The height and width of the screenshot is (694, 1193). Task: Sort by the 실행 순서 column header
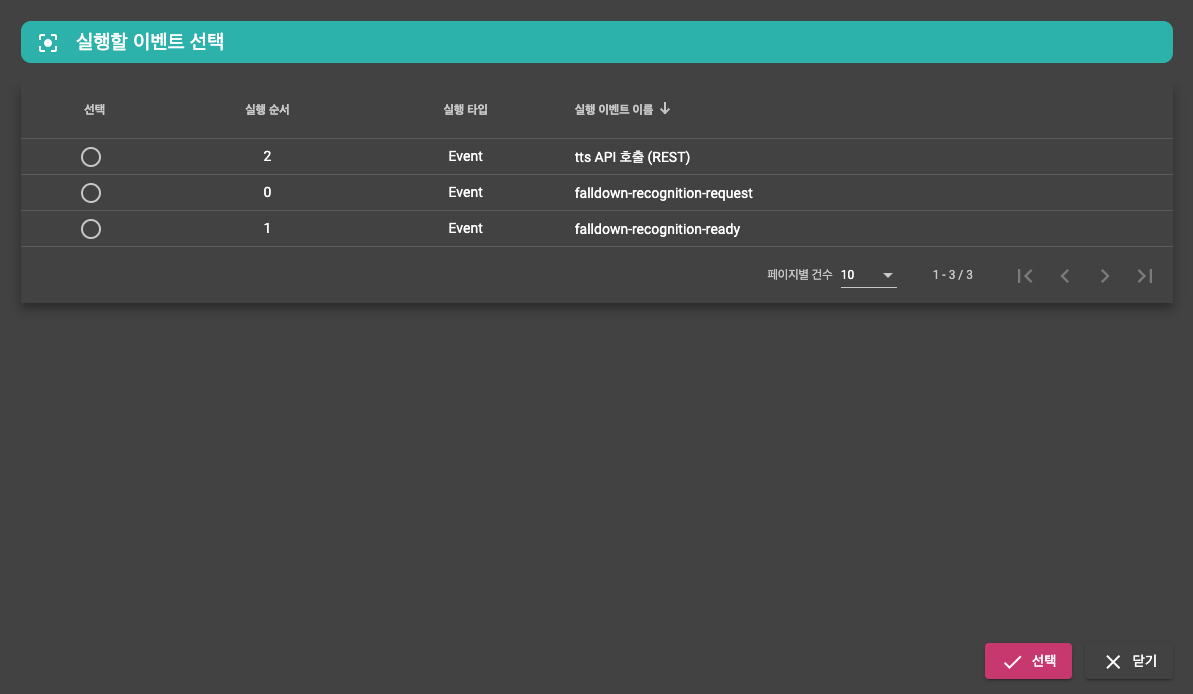267,110
